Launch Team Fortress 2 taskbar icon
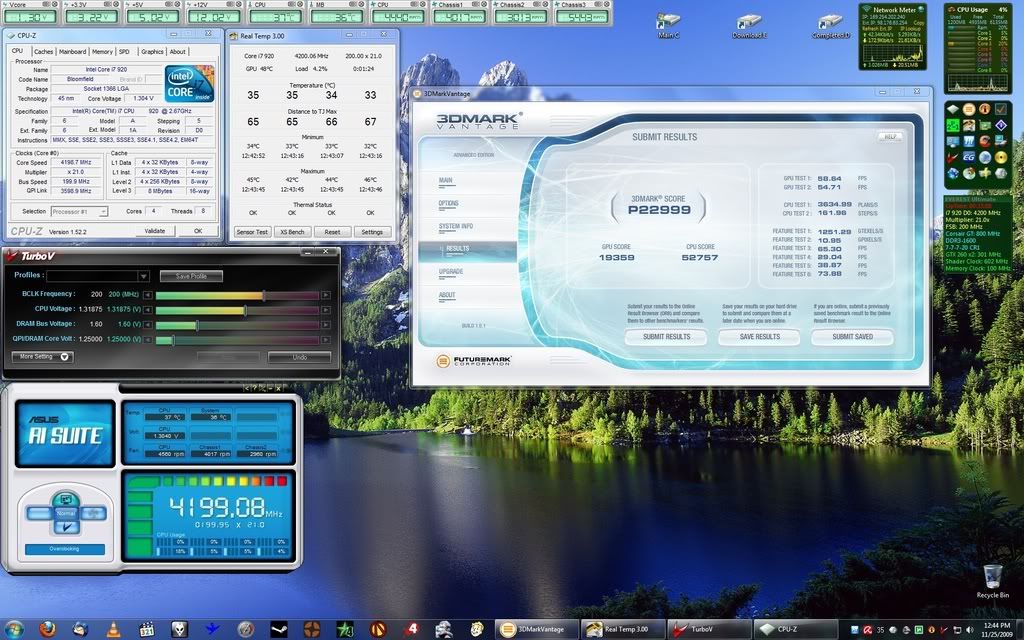This screenshot has width=1024, height=640. coord(312,630)
